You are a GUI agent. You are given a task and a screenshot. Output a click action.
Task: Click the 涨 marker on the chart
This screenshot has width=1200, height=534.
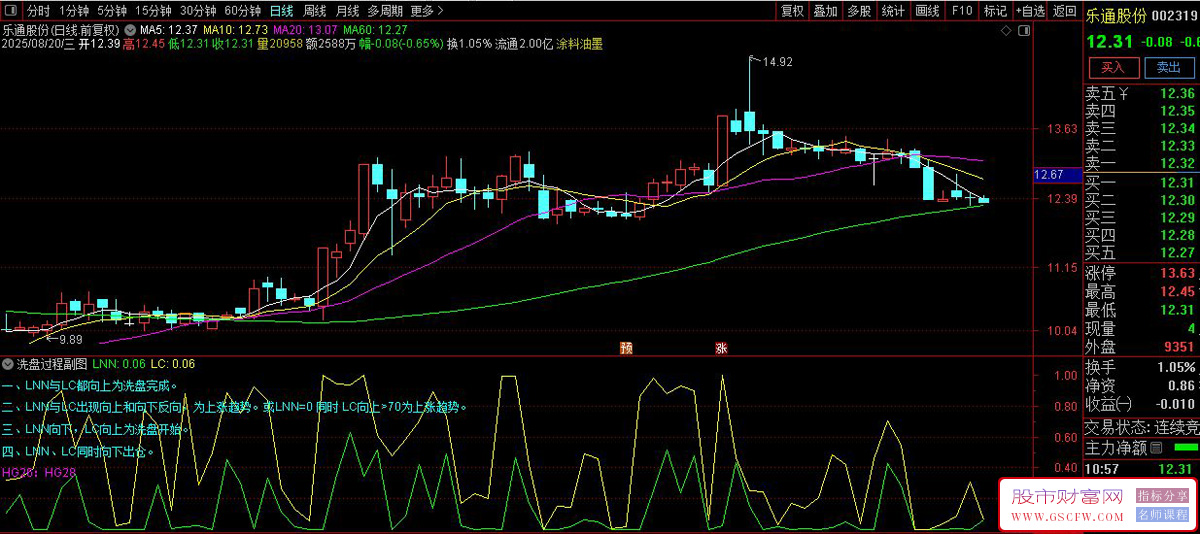[721, 348]
